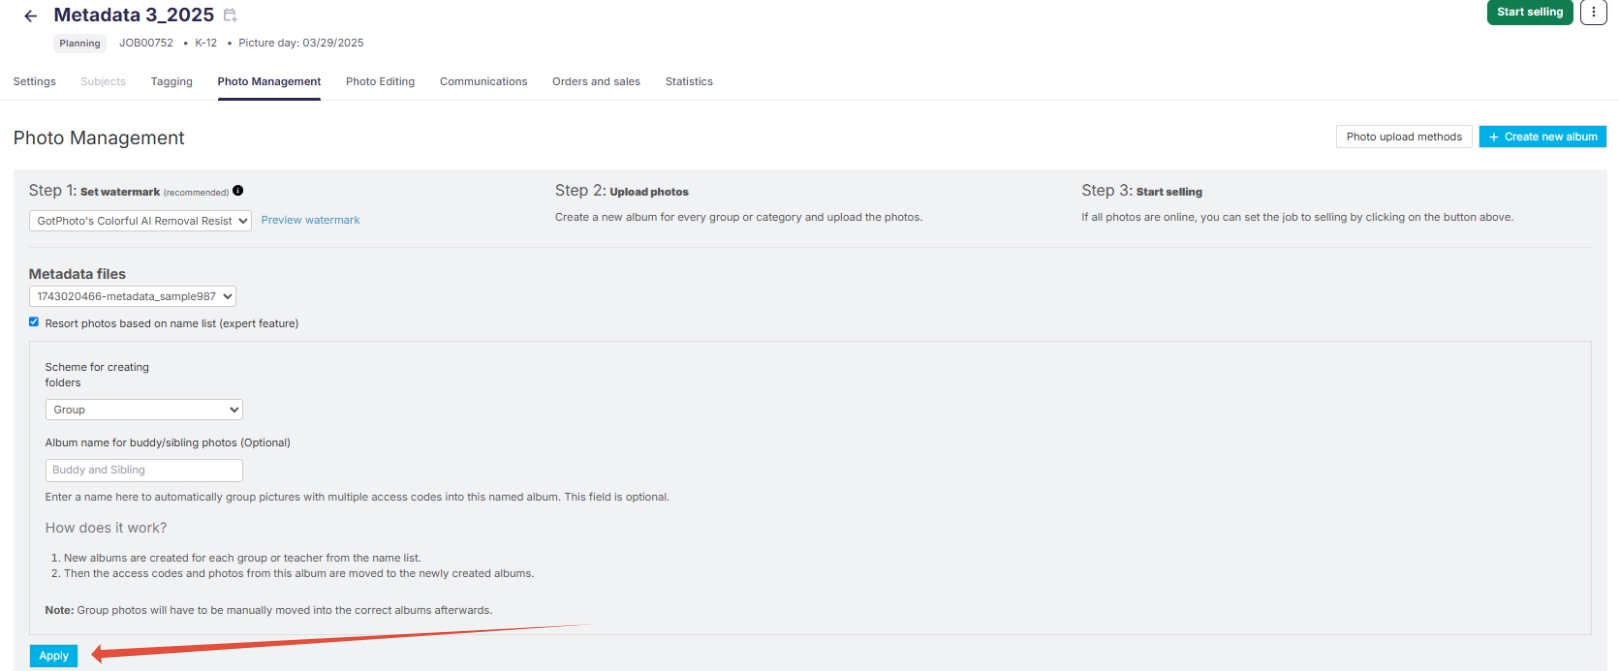The height and width of the screenshot is (671, 1619).
Task: Select the Photo Management tab
Action: [269, 82]
